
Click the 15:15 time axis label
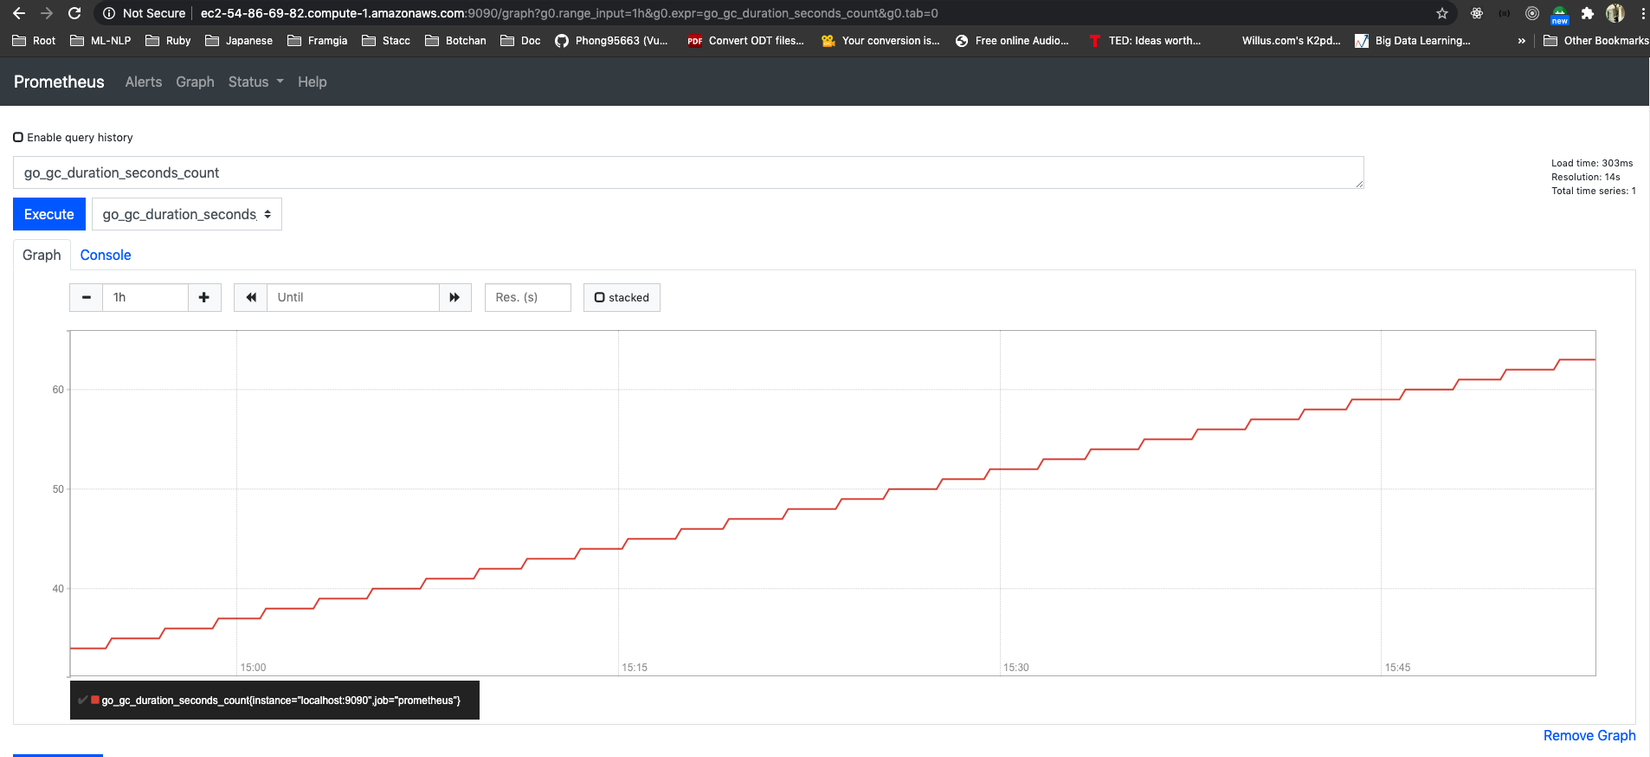[x=634, y=667]
